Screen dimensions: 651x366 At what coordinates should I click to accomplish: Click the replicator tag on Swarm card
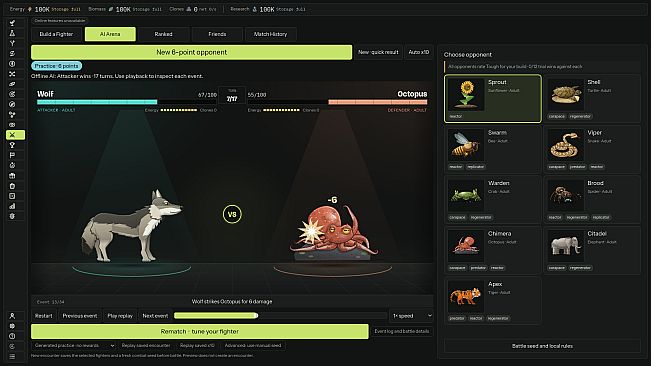coord(475,167)
